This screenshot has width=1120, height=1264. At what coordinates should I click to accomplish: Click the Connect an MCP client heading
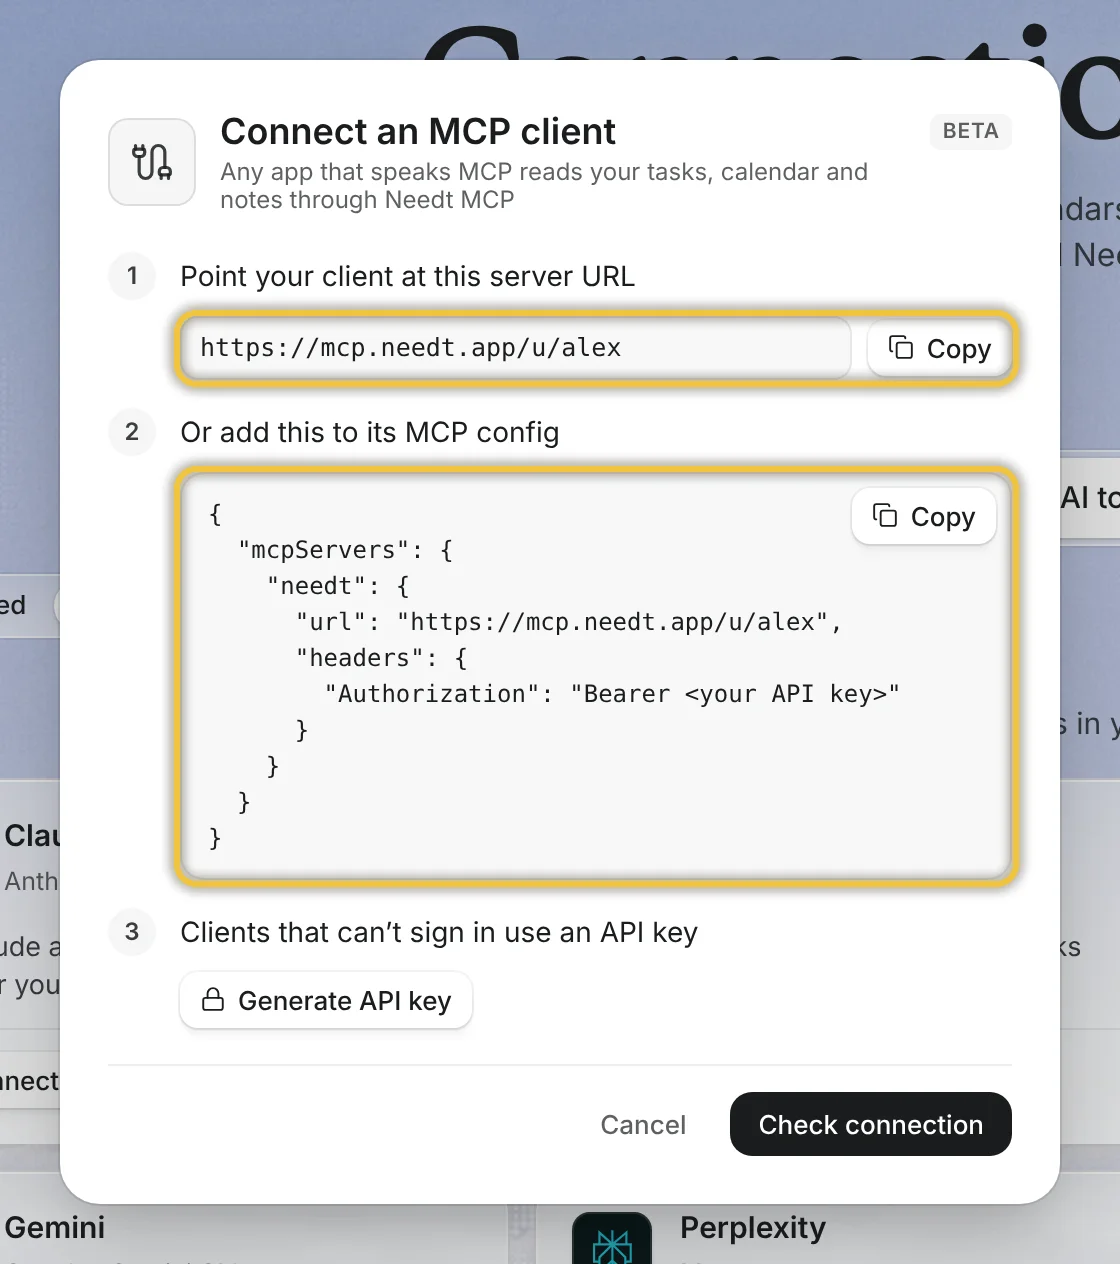[x=418, y=132]
